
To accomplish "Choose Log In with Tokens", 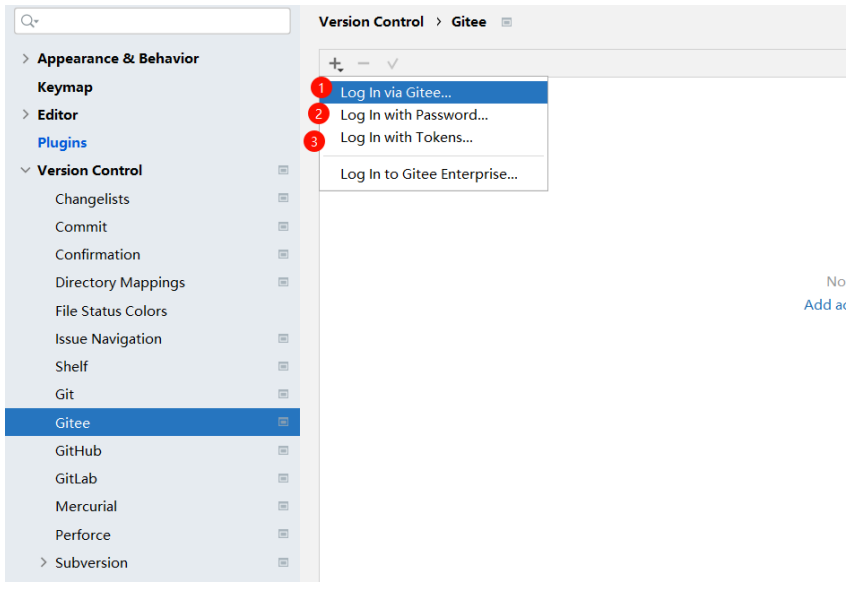I will (434, 137).
